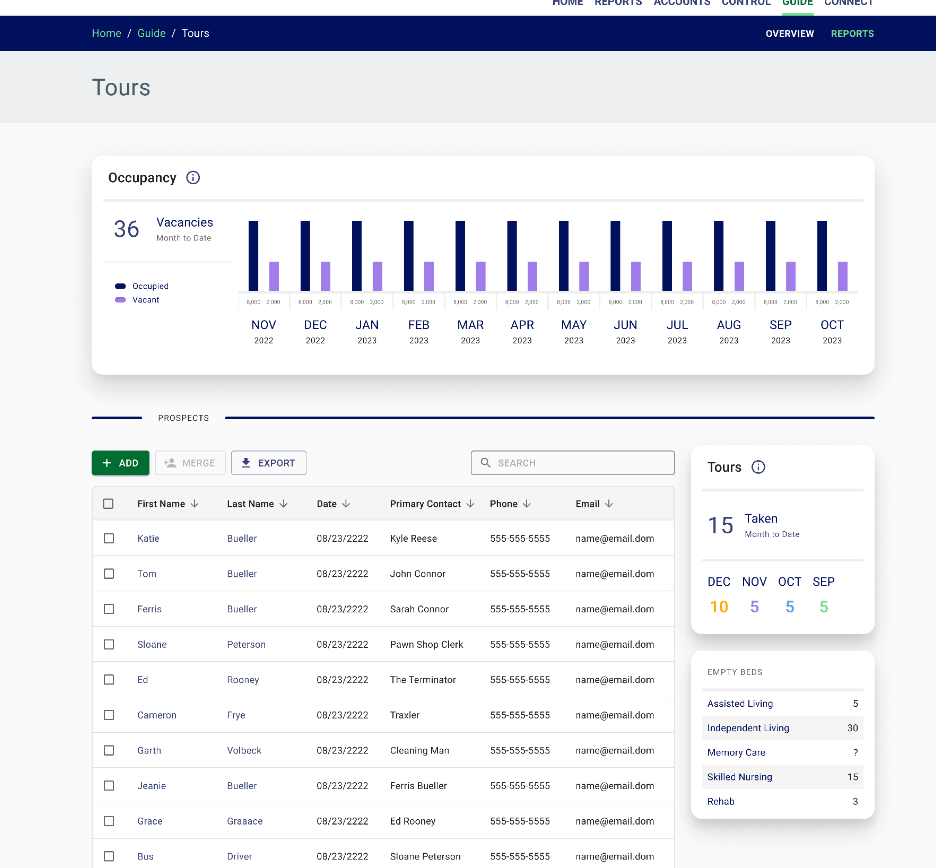This screenshot has width=936, height=868.
Task: Click inside the search input field
Action: click(573, 462)
